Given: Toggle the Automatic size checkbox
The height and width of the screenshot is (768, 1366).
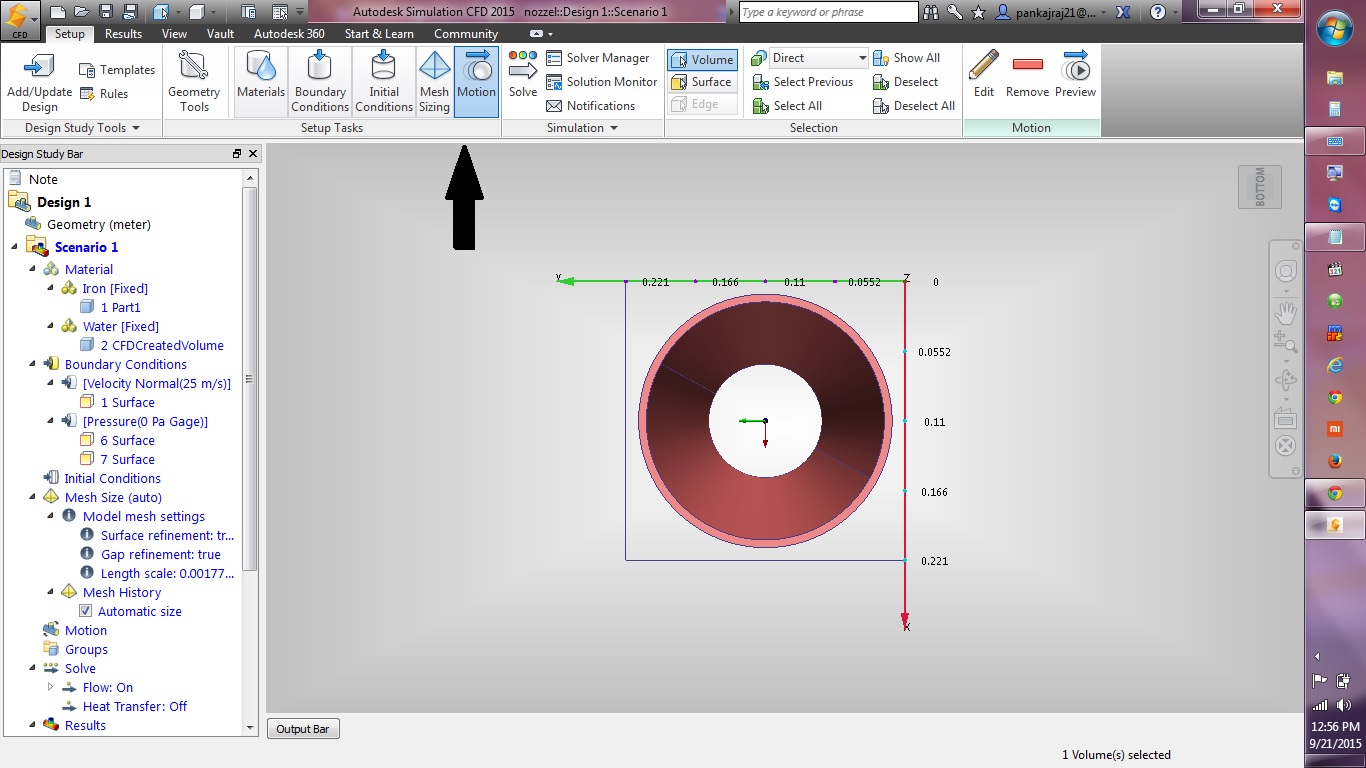Looking at the screenshot, I should click(x=86, y=611).
